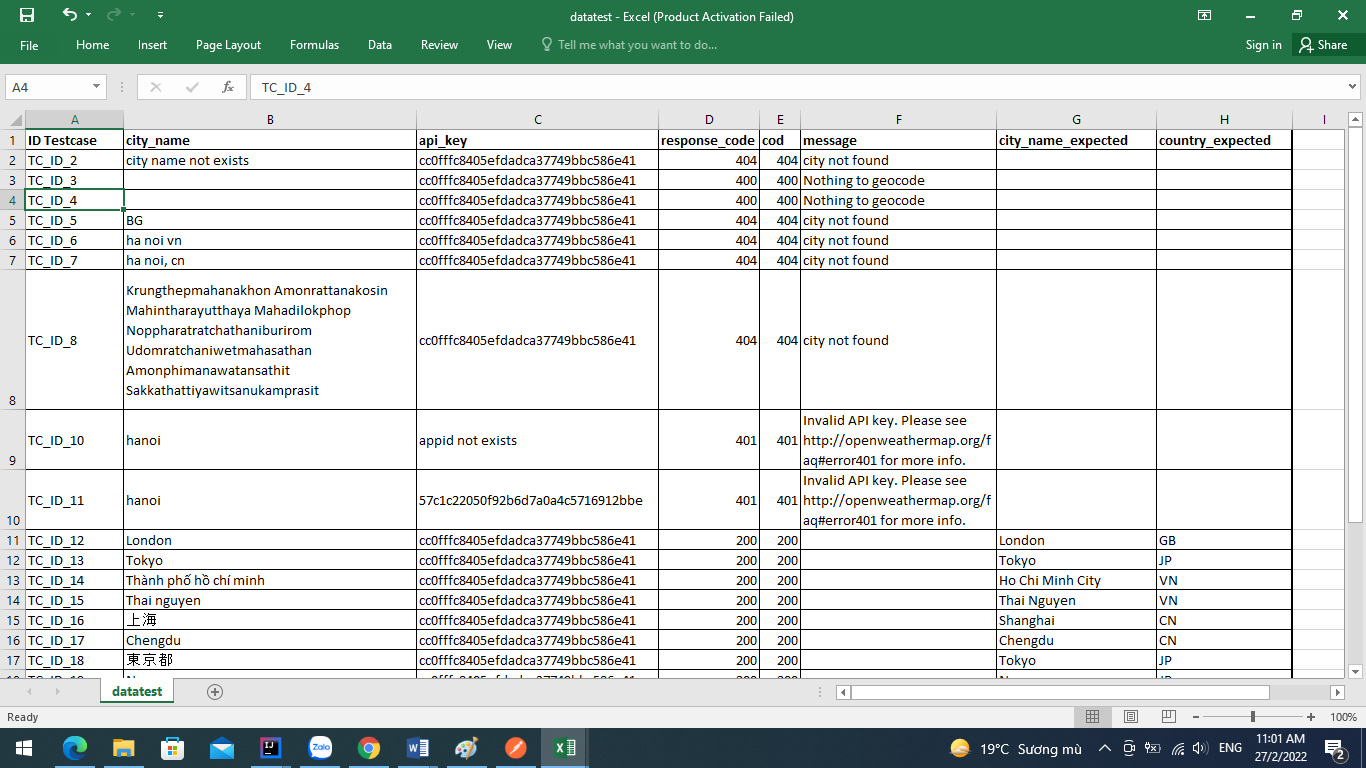Switch to Normal view in status bar
1366x768 pixels.
[x=1092, y=717]
